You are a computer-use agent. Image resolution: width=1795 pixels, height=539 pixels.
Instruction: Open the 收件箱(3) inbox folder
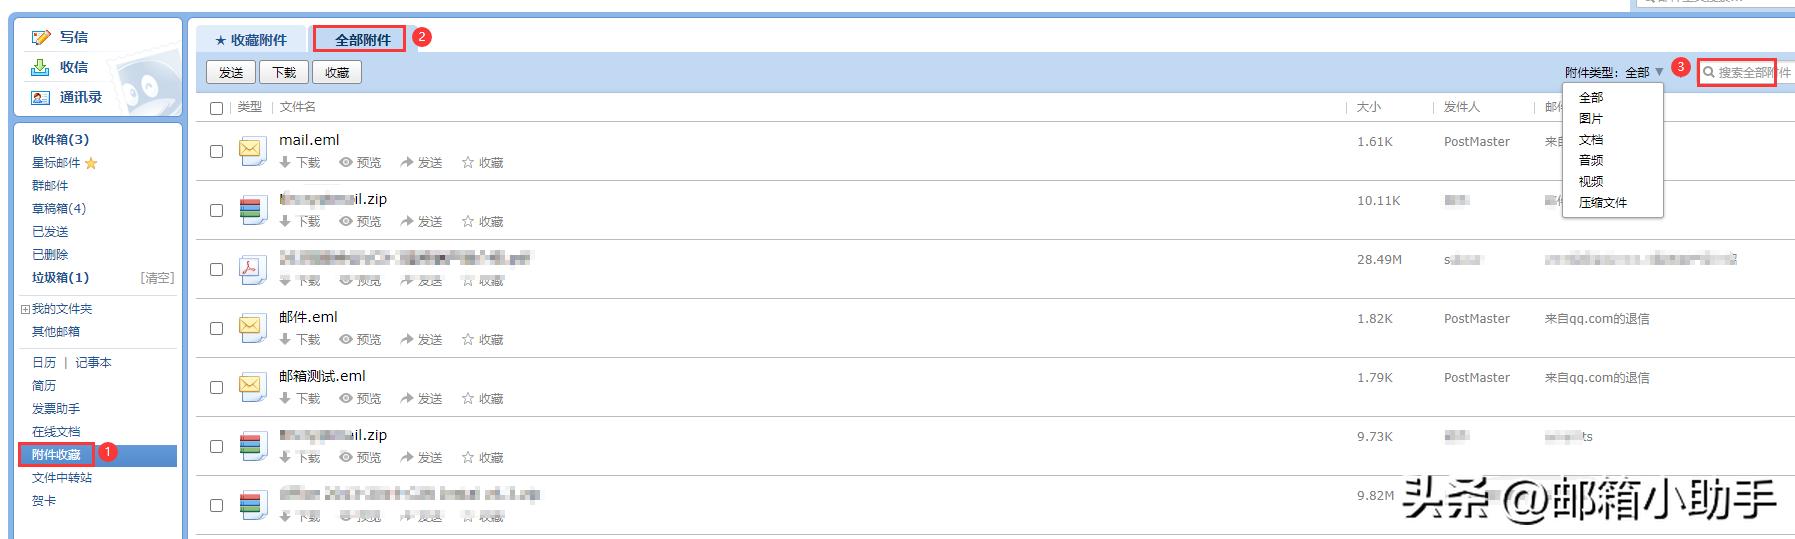tap(60, 139)
